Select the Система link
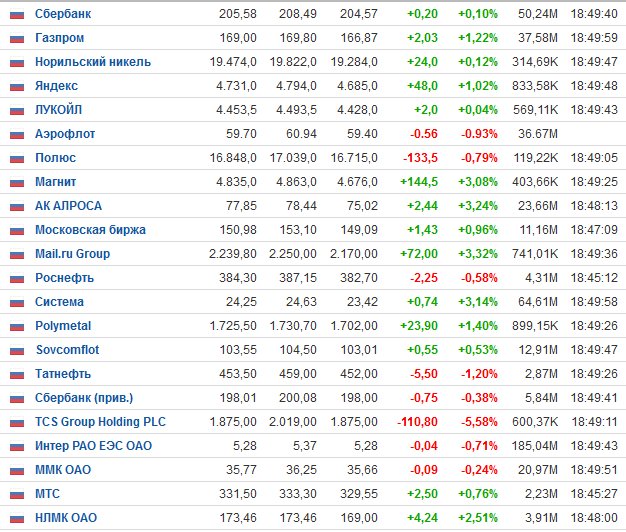This screenshot has height=532, width=626. pyautogui.click(x=59, y=302)
